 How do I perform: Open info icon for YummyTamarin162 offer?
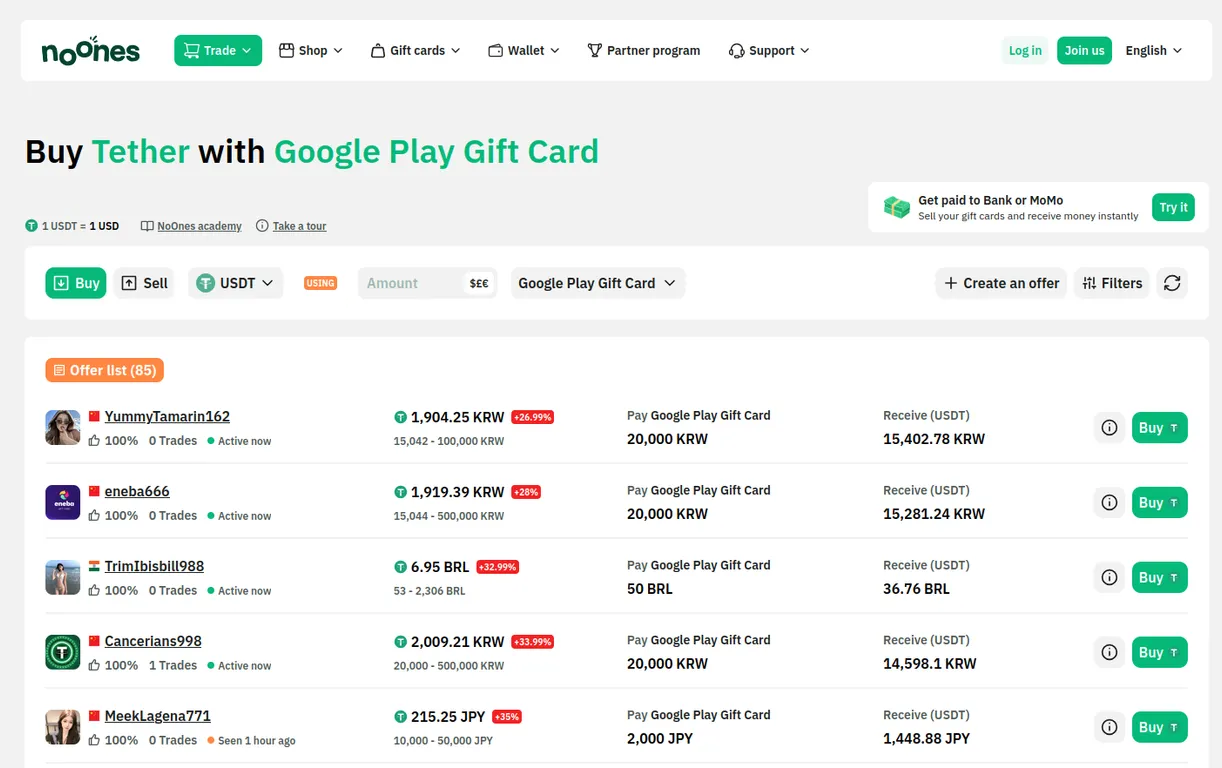tap(1109, 428)
